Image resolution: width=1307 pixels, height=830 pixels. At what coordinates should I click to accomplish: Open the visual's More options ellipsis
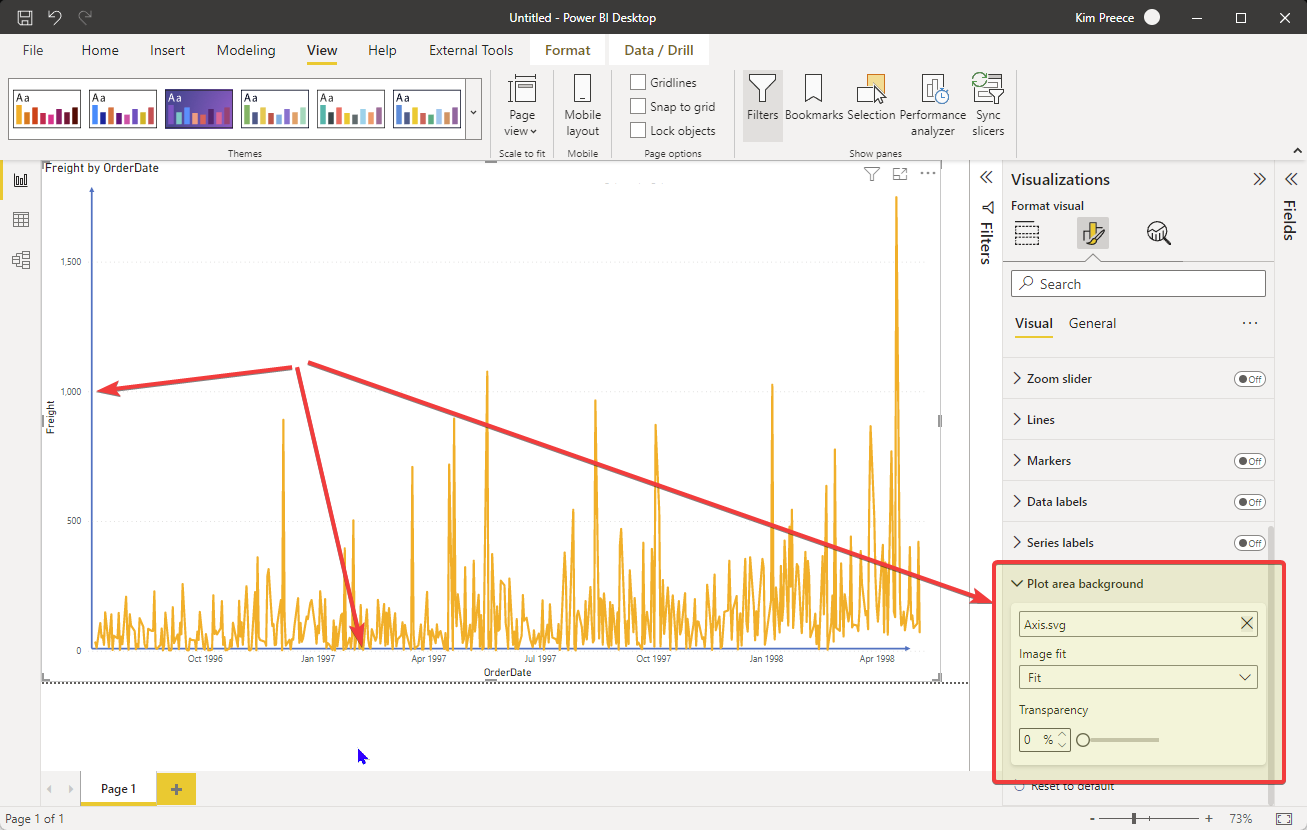coord(928,174)
